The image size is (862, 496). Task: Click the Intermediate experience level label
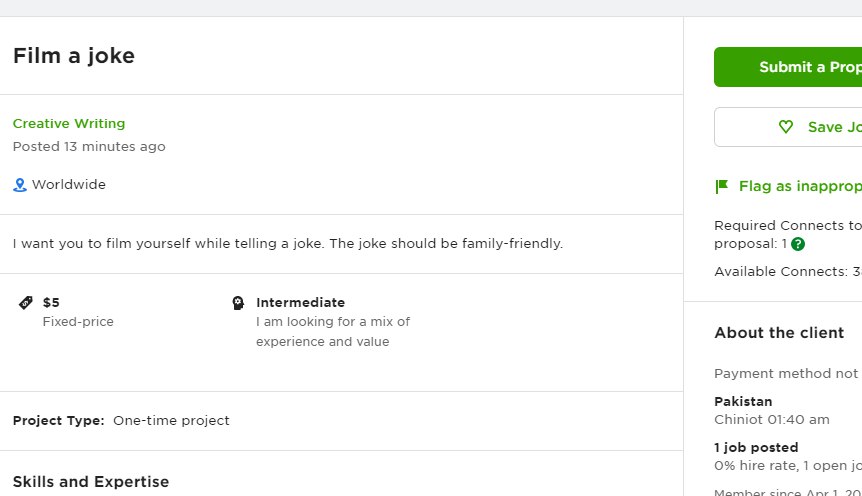[x=300, y=302]
